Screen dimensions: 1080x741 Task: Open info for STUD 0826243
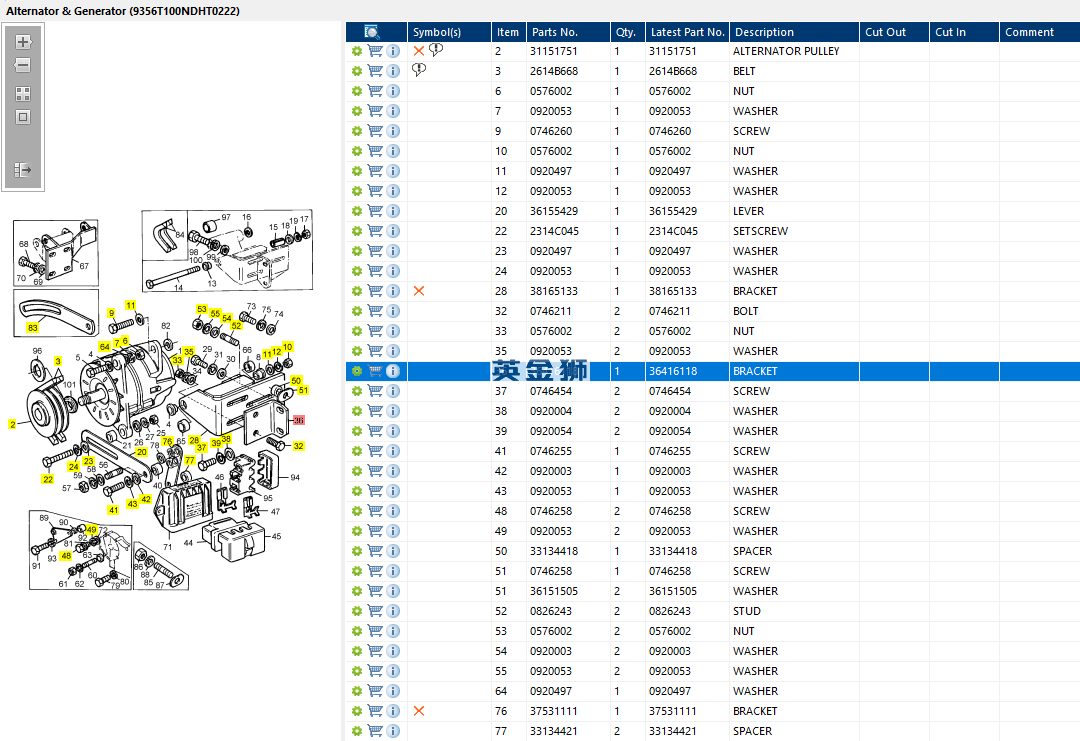(x=393, y=611)
